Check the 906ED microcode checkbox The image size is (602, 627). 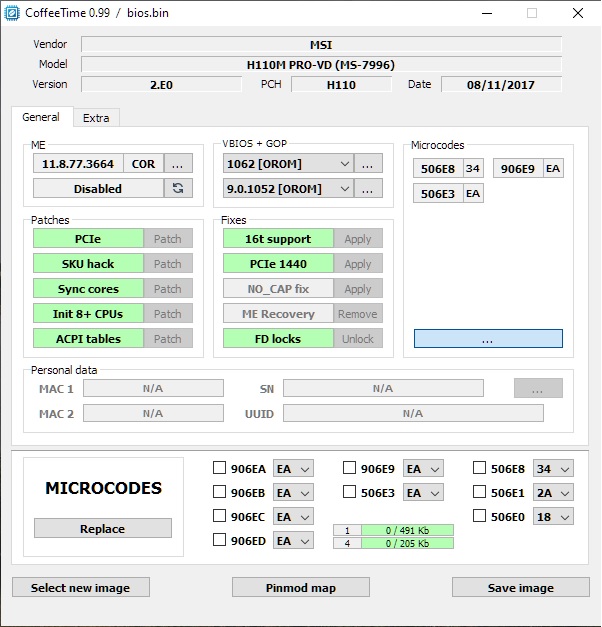pyautogui.click(x=219, y=540)
